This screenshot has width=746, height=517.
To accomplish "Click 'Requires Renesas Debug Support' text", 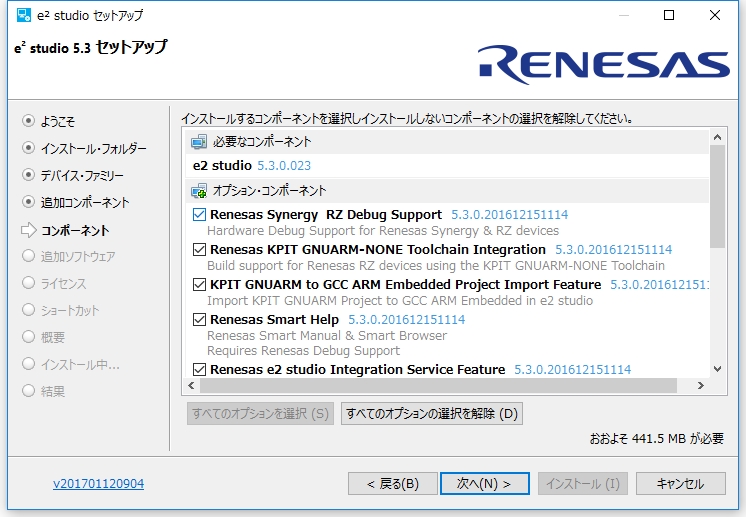I will point(304,351).
